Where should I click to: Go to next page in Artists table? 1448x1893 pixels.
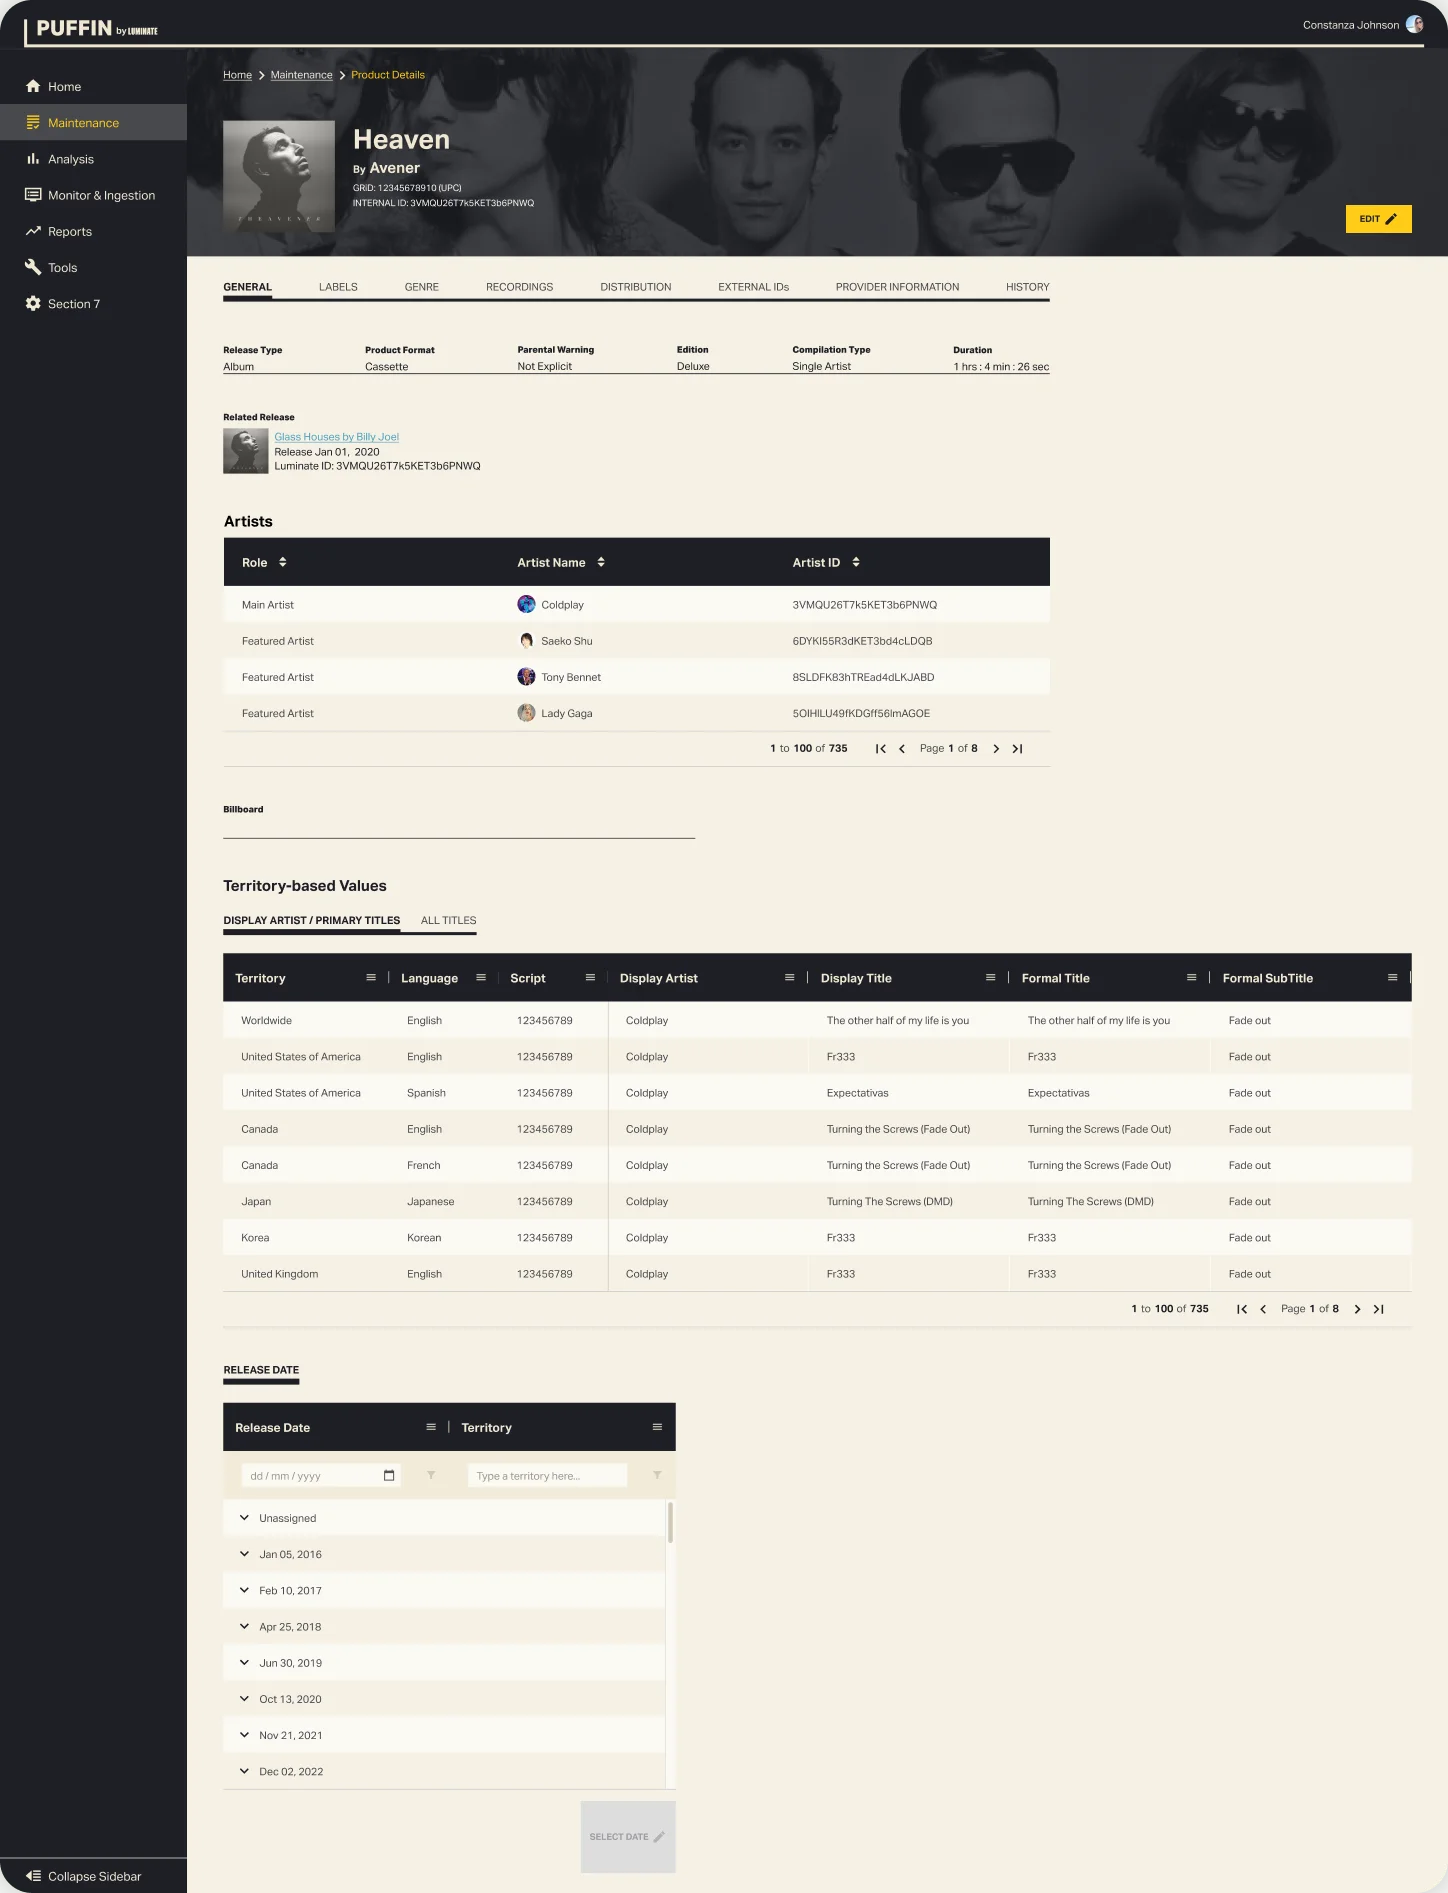(996, 749)
